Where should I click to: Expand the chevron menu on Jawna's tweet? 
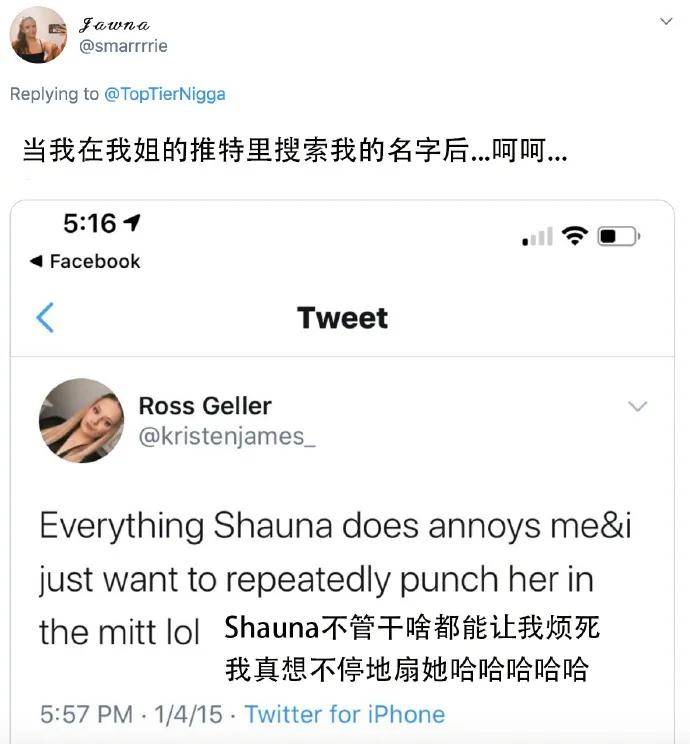coord(666,21)
